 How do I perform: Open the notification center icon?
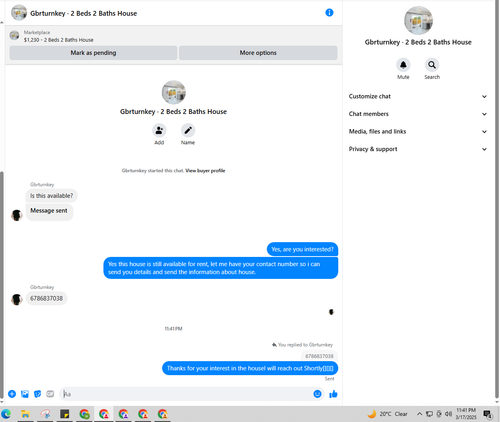488,414
